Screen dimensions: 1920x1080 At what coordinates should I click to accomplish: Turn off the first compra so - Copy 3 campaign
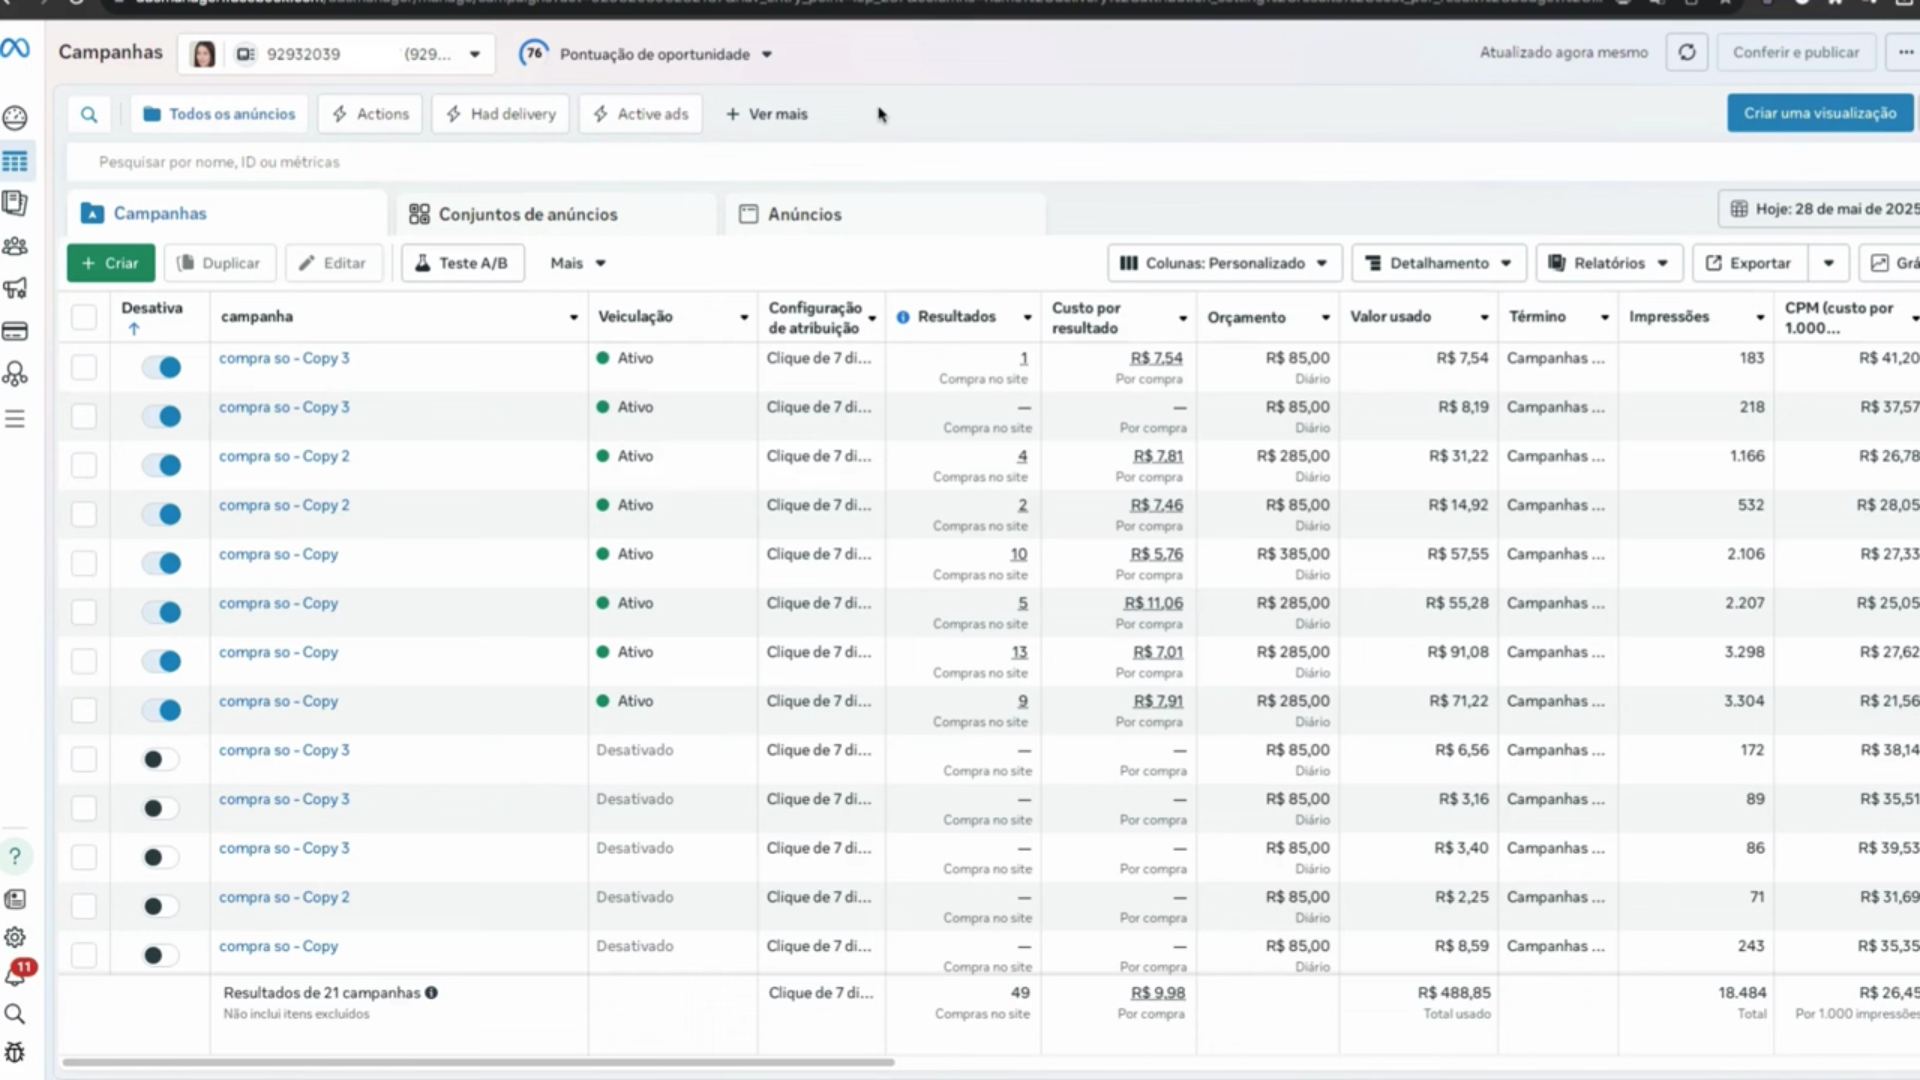coord(161,367)
